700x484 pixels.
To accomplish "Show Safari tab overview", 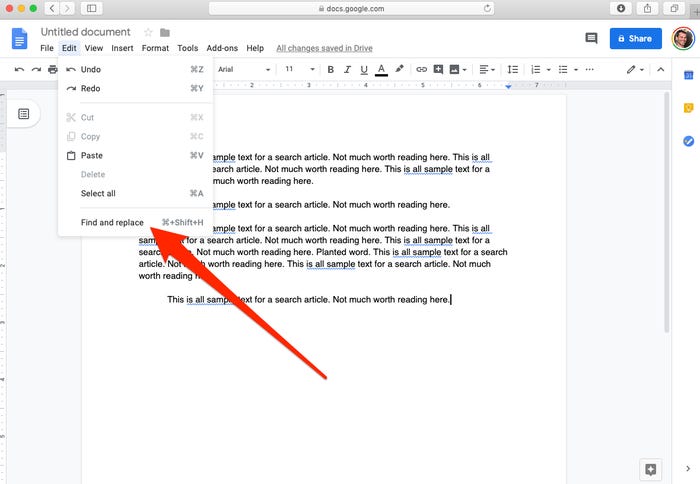I will click(x=674, y=8).
